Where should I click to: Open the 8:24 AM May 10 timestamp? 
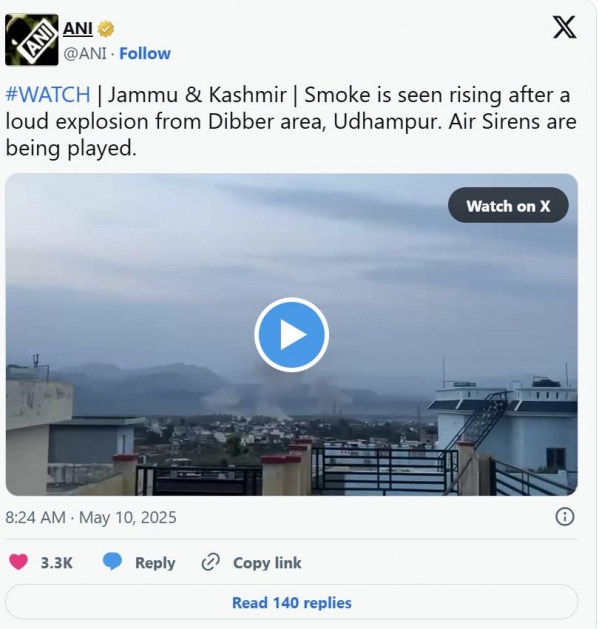[x=91, y=517]
